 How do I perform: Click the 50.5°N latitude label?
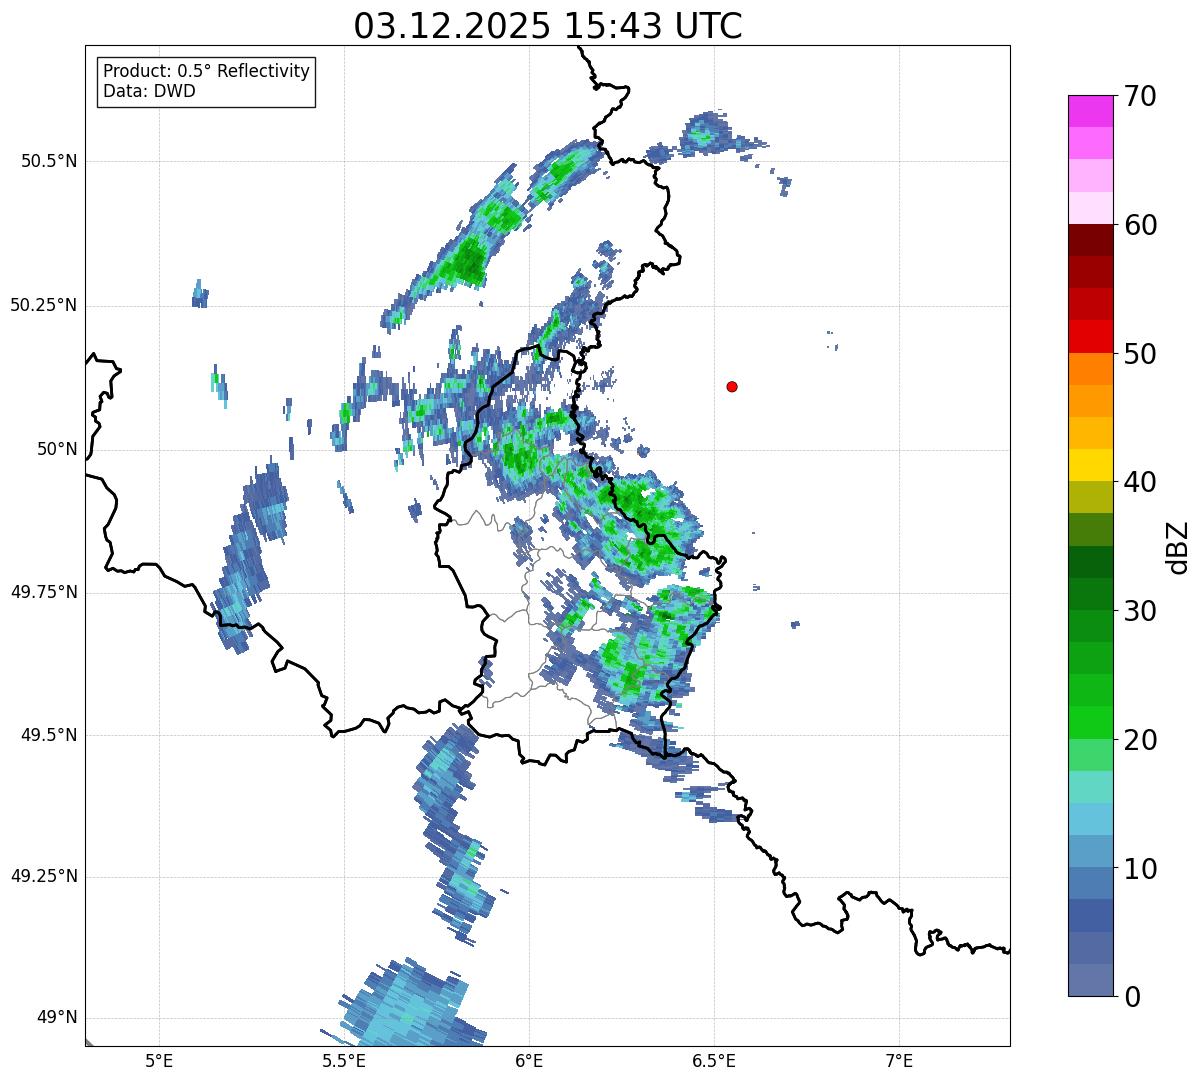(x=49, y=161)
